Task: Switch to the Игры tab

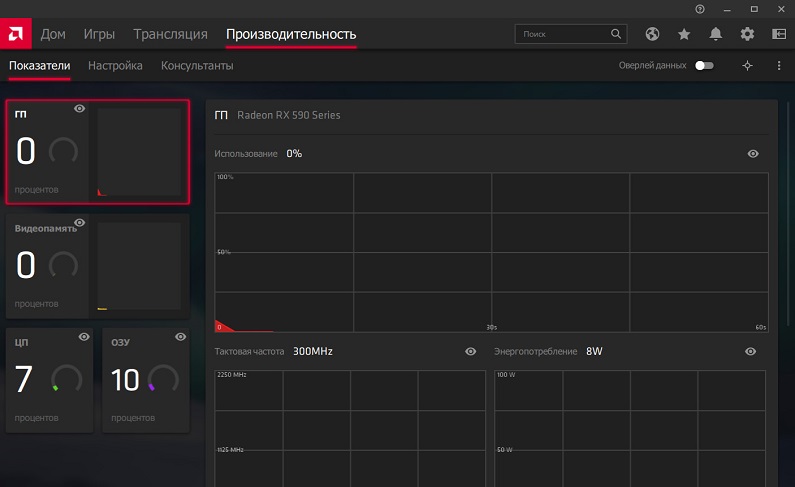Action: [x=99, y=34]
